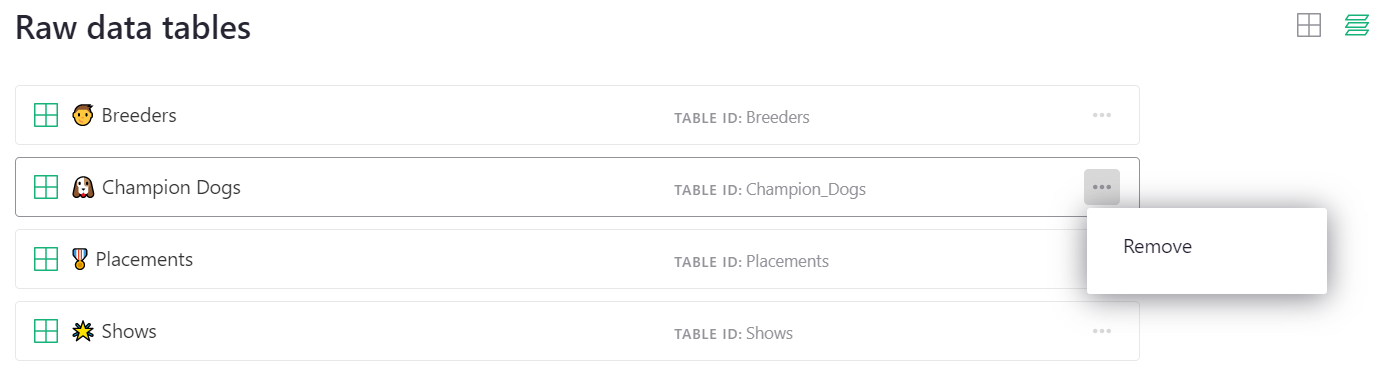Click the Breeders table grid icon

coord(46,115)
